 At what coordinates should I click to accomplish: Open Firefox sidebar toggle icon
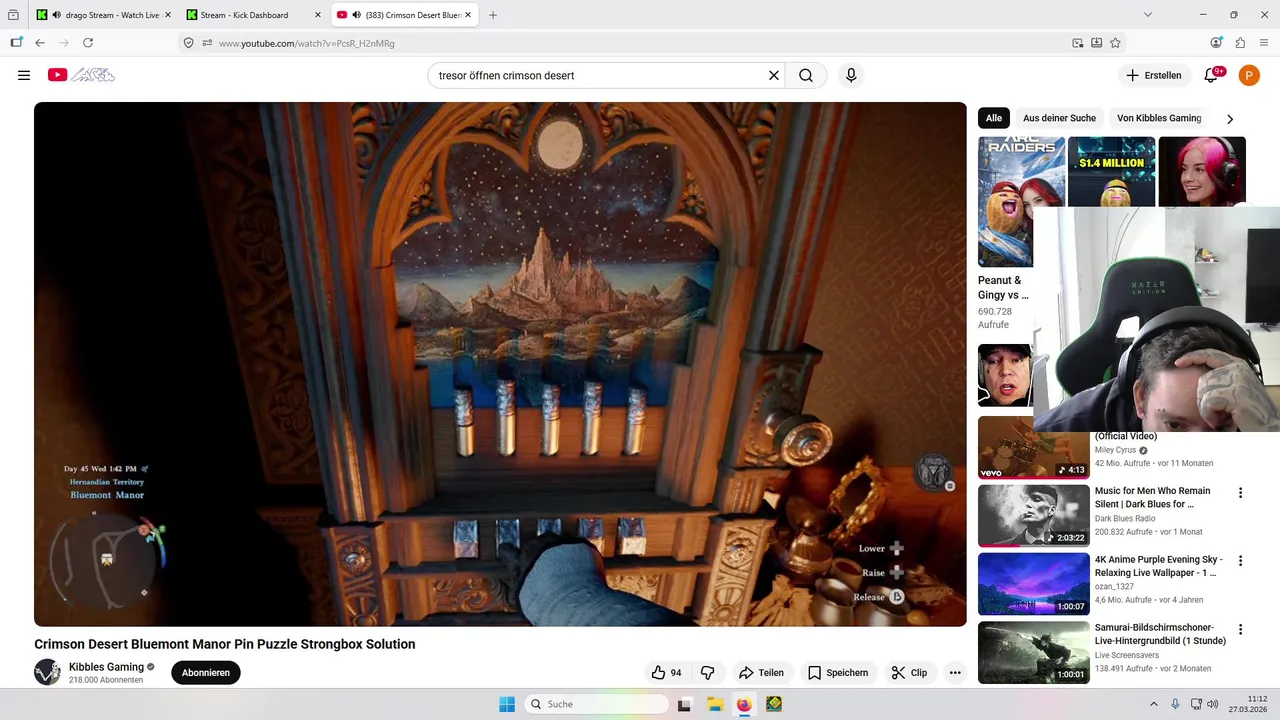[x=16, y=43]
